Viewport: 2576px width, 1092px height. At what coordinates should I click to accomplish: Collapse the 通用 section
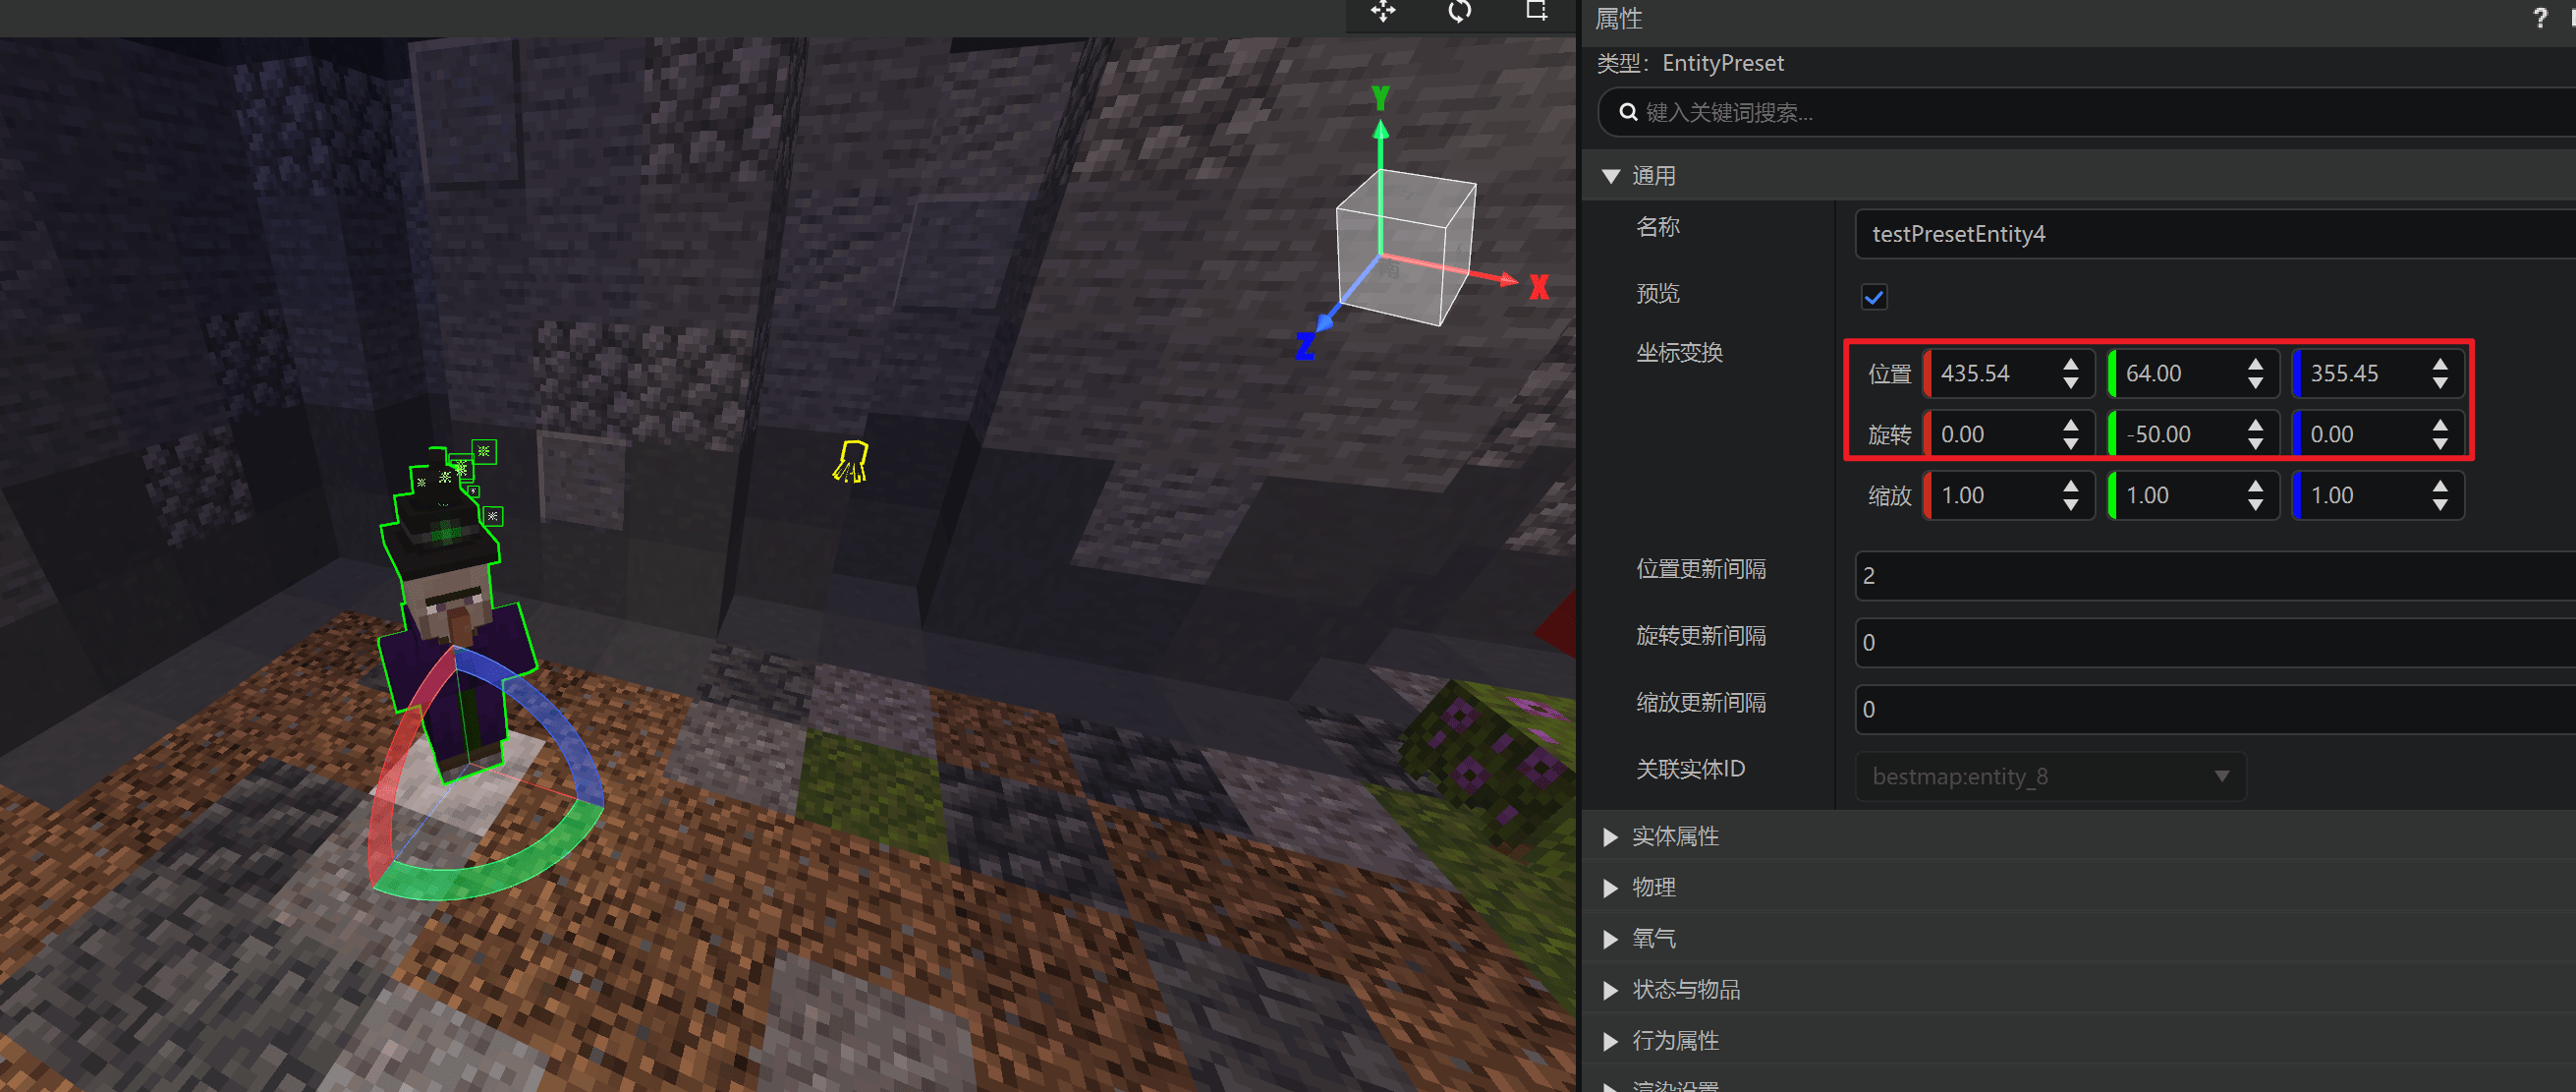coord(1611,176)
